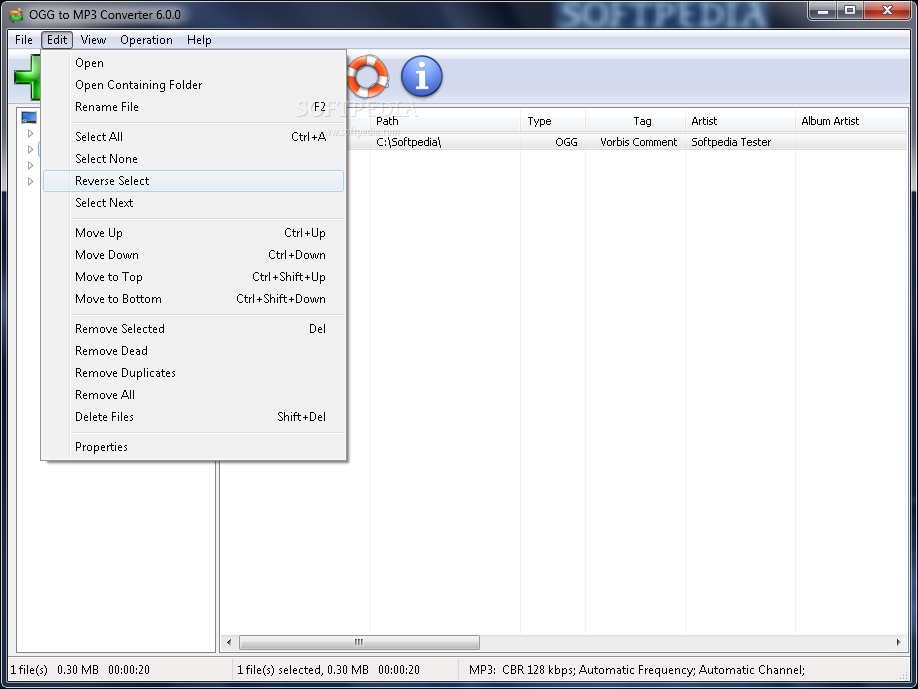Open Properties from Edit menu
Viewport: 918px width, 689px height.
[x=193, y=447]
